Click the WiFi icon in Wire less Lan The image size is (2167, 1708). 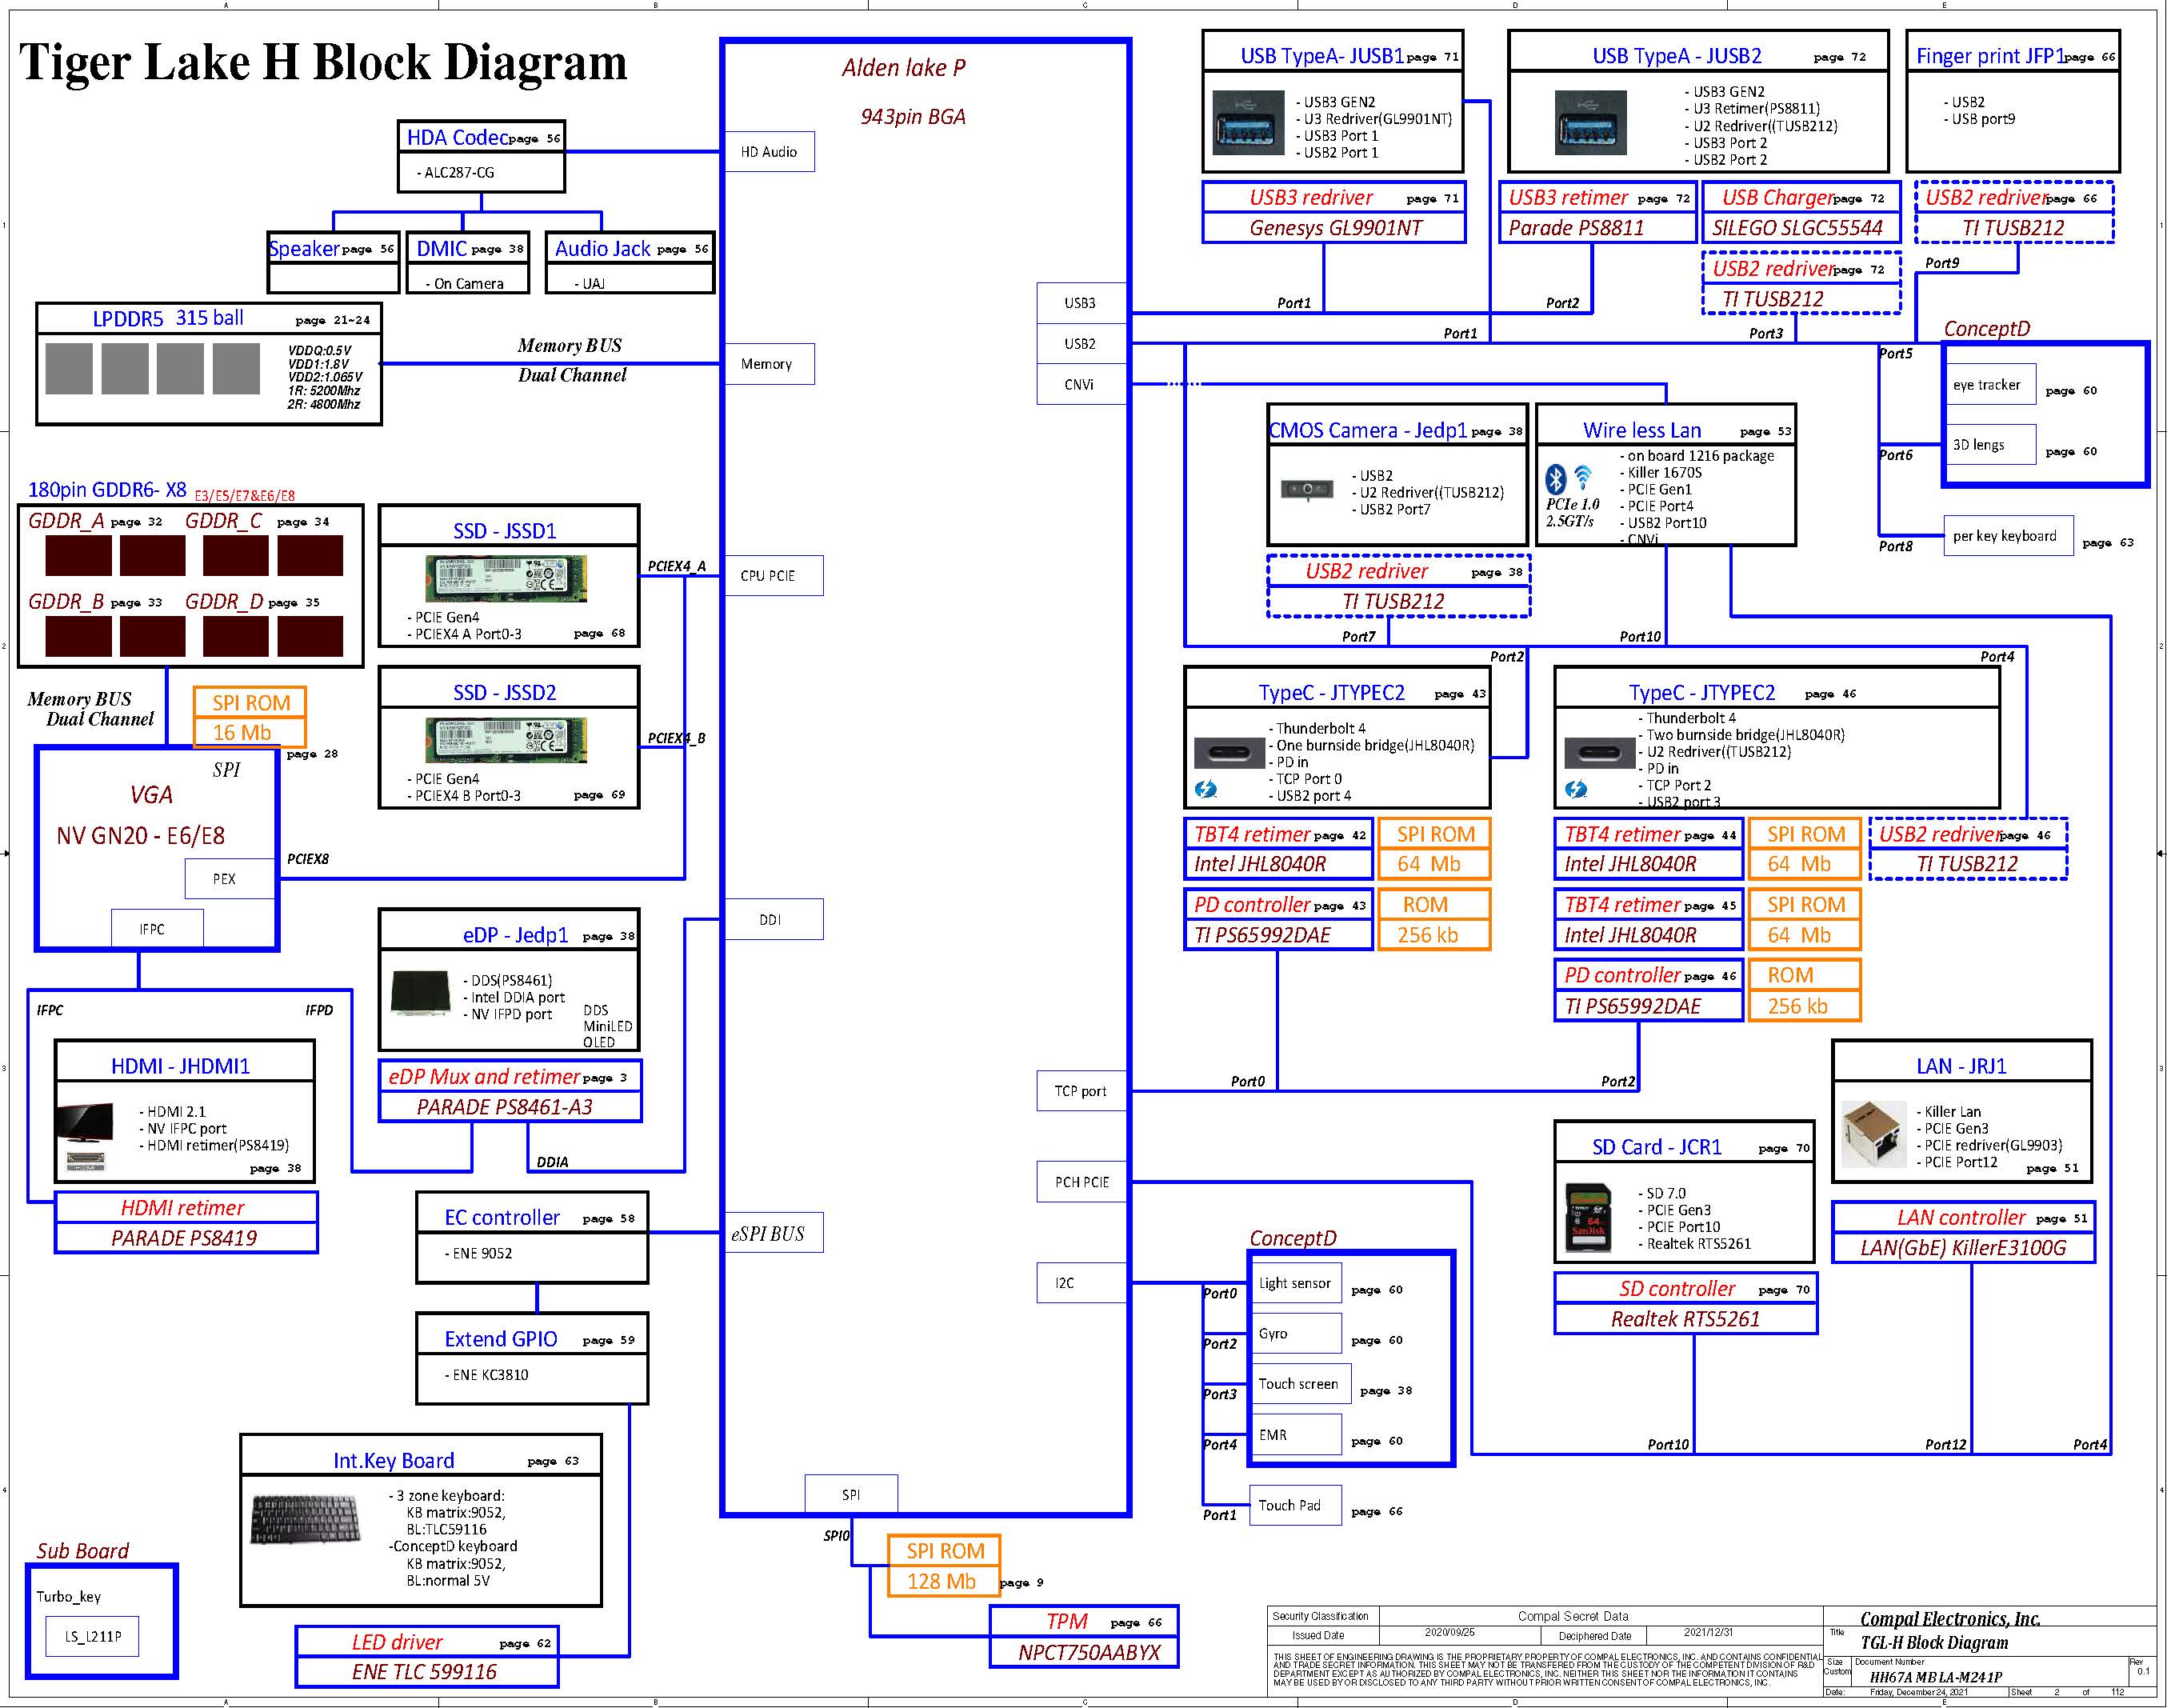click(x=1583, y=476)
